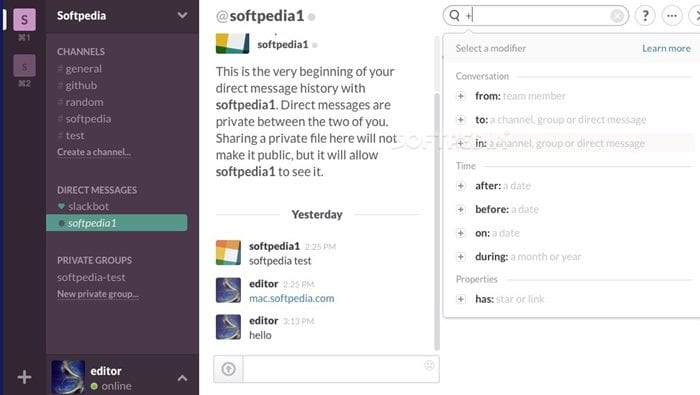Click the help question mark icon
700x395 pixels.
click(645, 16)
